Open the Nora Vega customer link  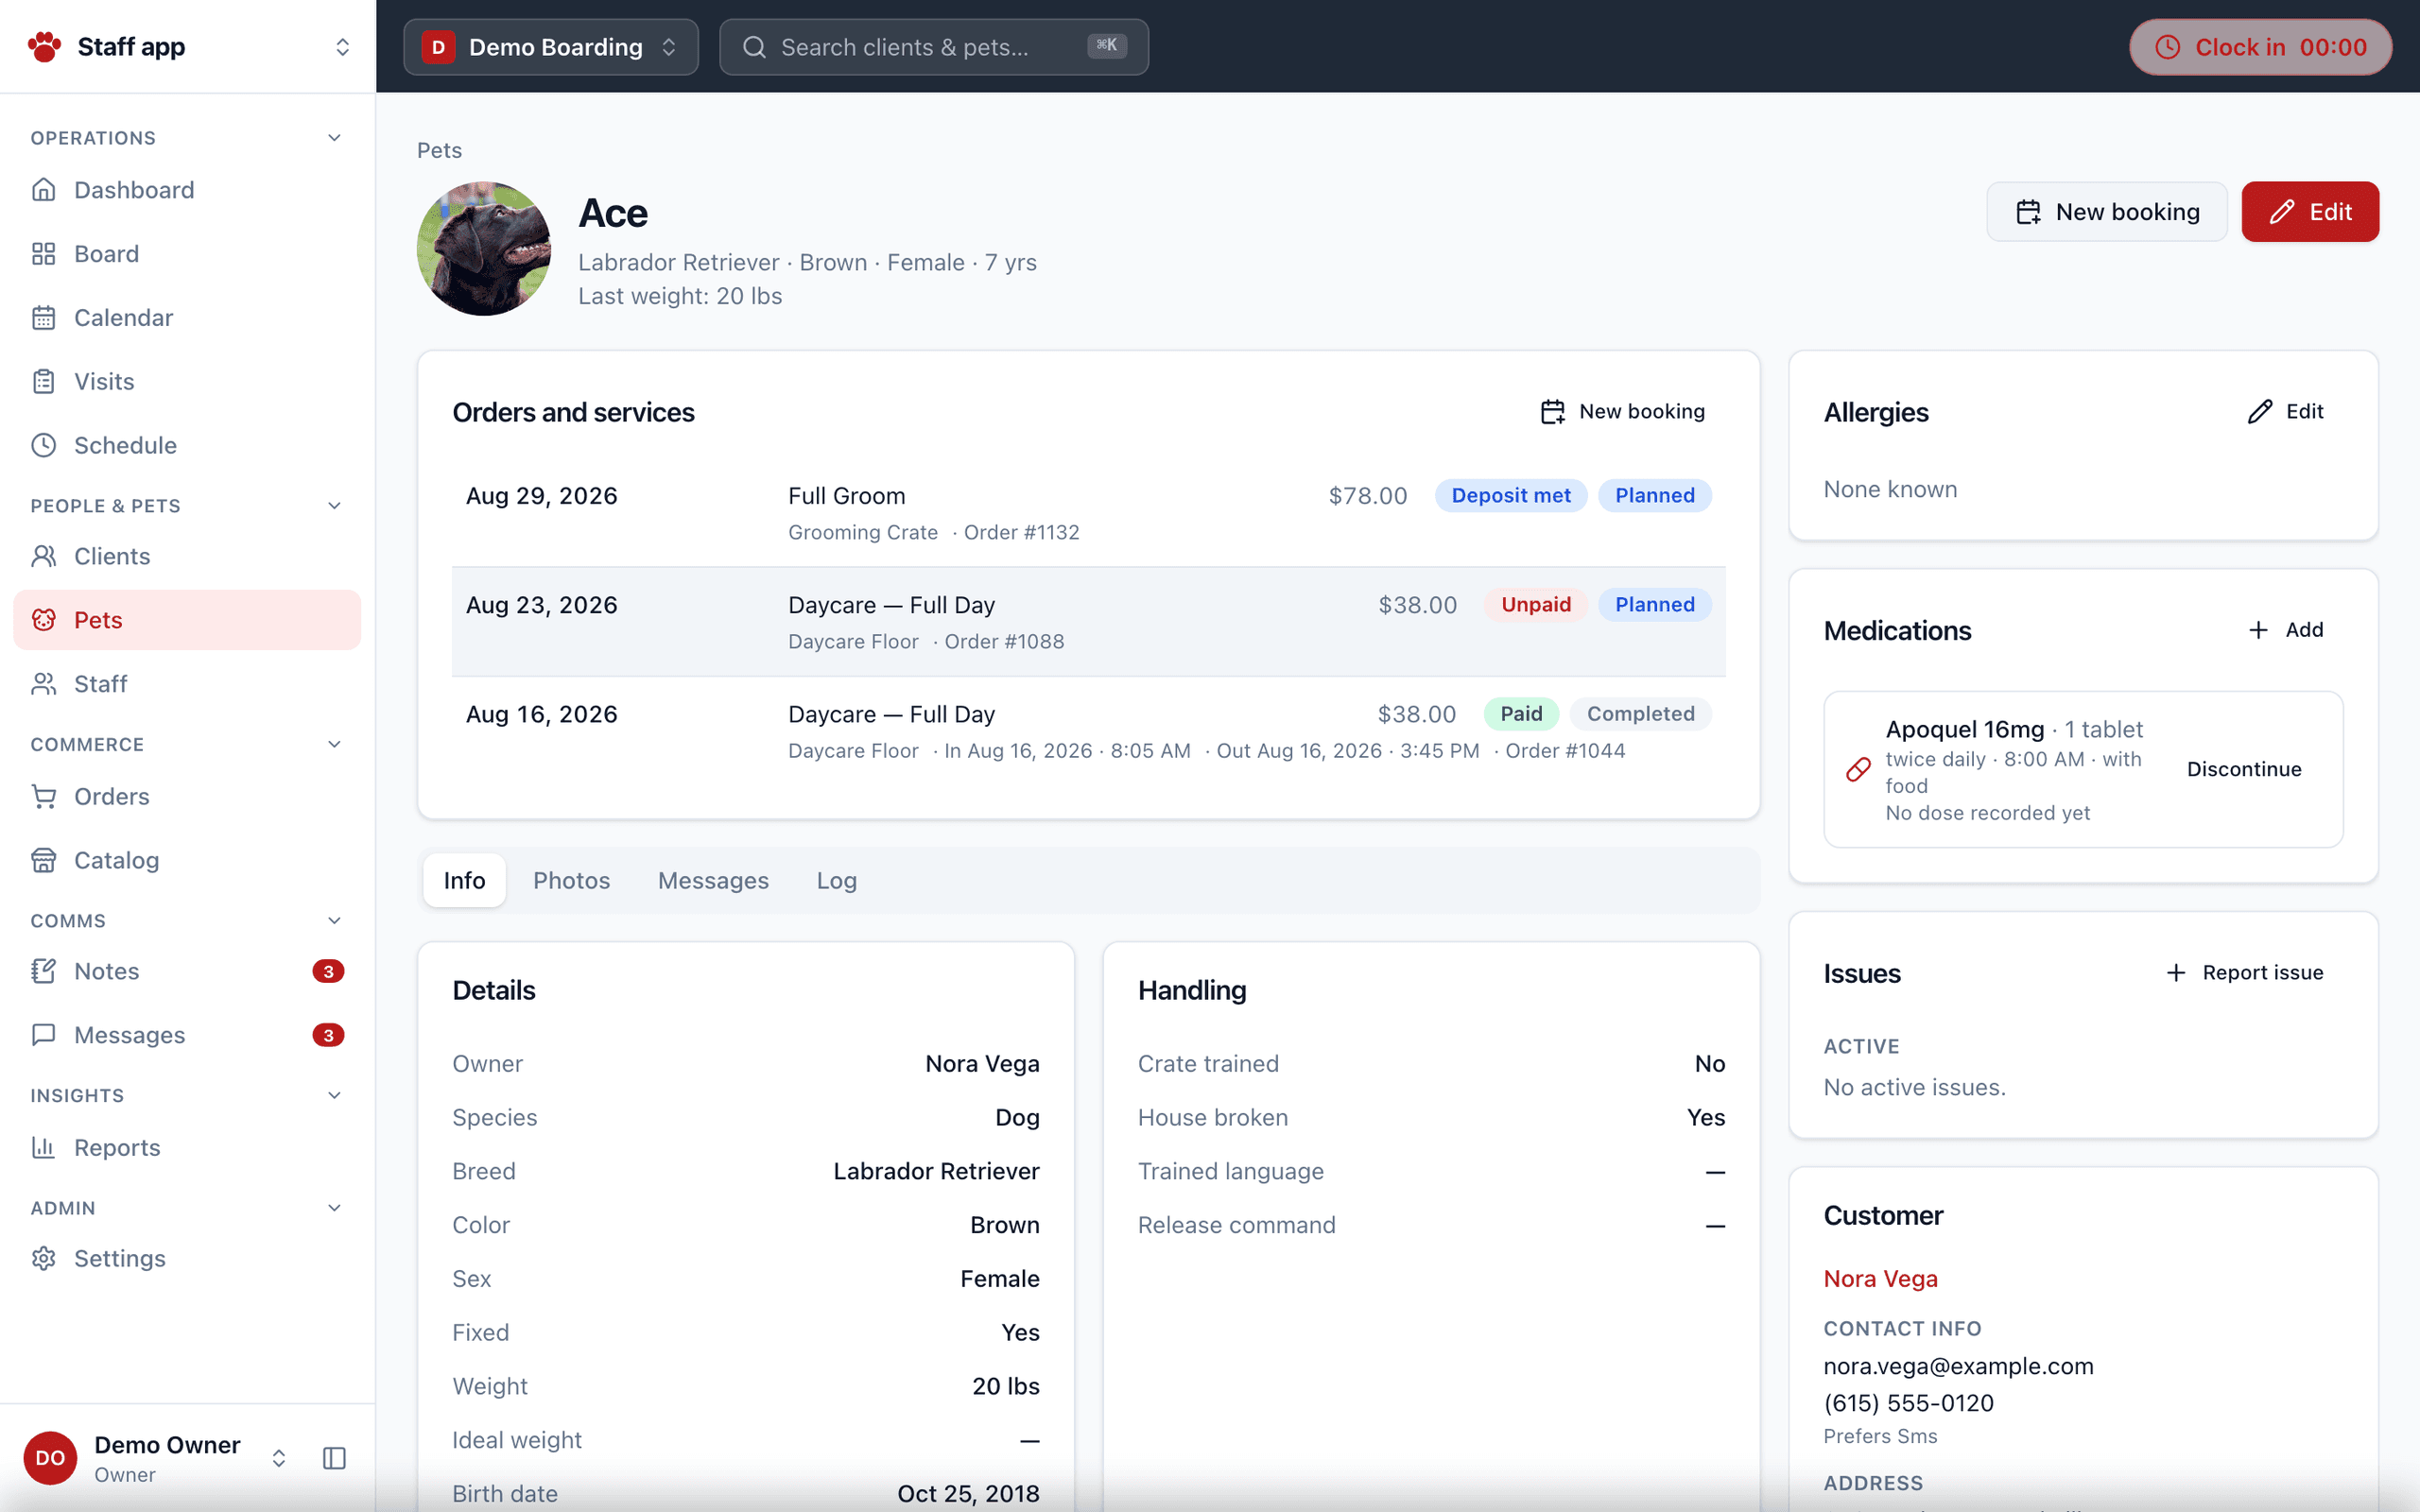[1880, 1279]
